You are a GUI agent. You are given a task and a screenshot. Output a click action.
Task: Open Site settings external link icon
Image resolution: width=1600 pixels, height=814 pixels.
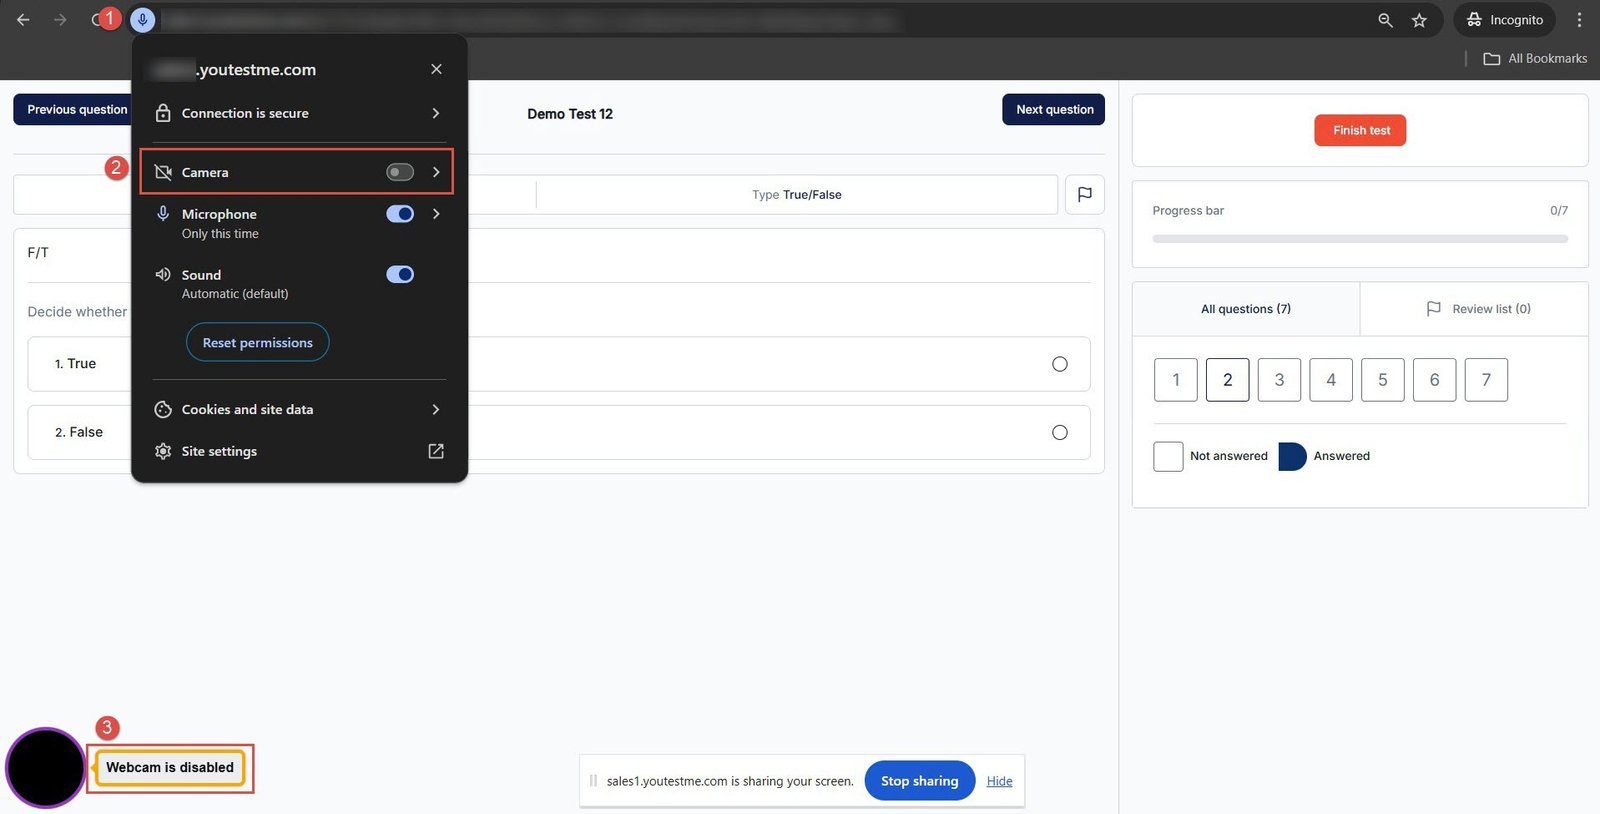click(436, 451)
